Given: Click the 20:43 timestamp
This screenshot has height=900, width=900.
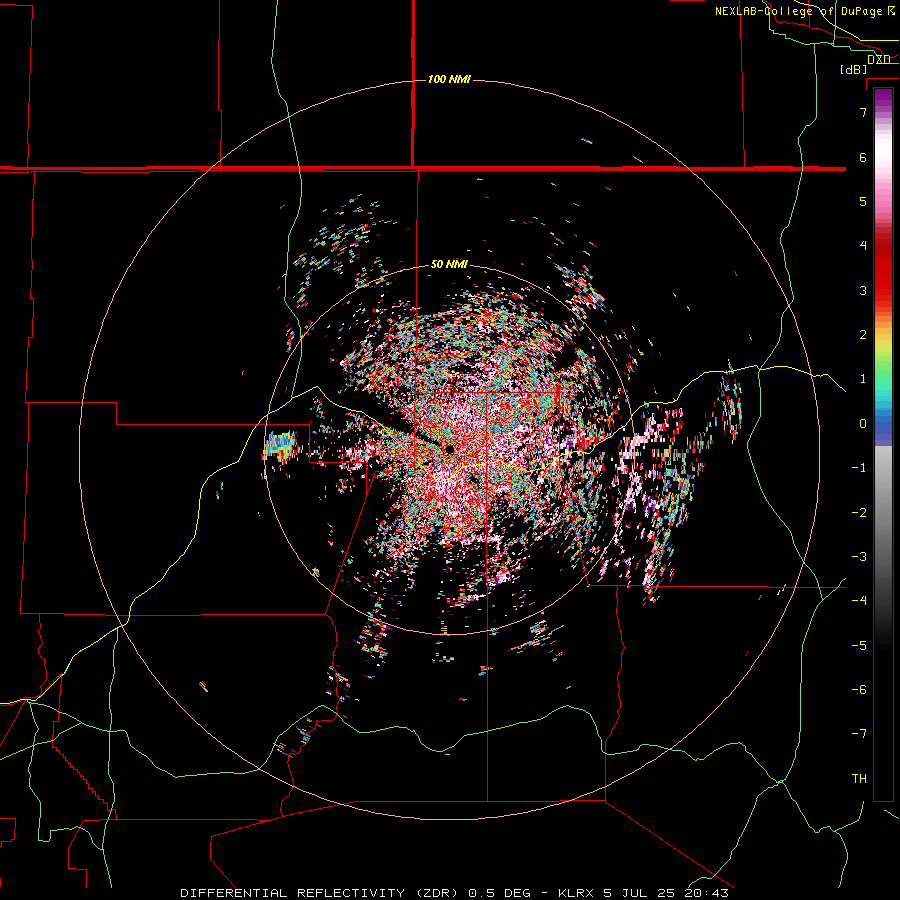Looking at the screenshot, I should pyautogui.click(x=706, y=893).
